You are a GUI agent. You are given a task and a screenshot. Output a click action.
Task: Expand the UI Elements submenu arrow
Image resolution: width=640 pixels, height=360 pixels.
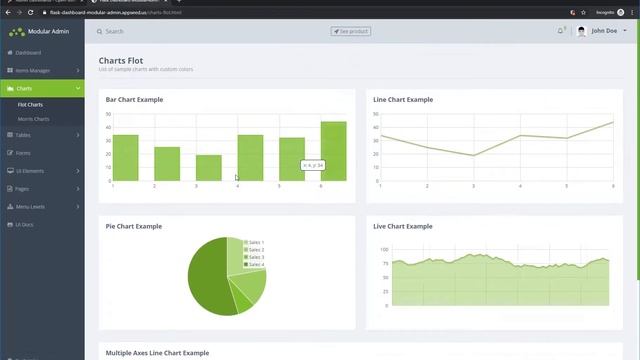pyautogui.click(x=78, y=171)
